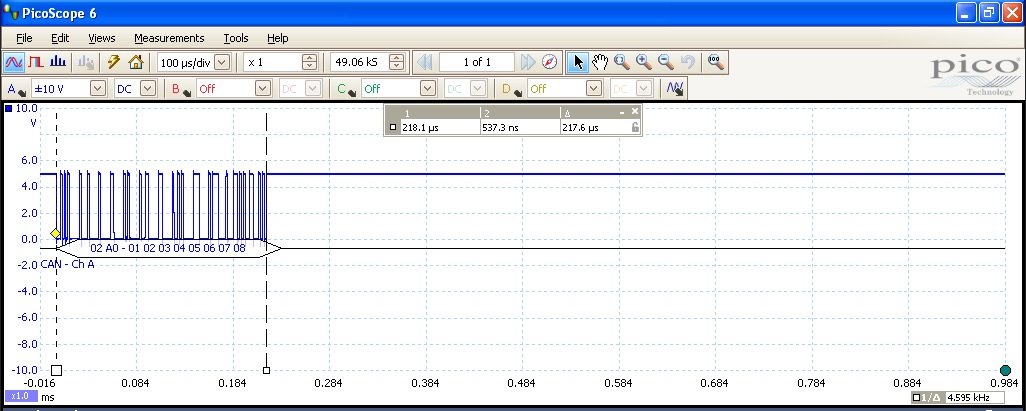1026x411 pixels.
Task: Click the rulers lock icon
Action: (635, 128)
